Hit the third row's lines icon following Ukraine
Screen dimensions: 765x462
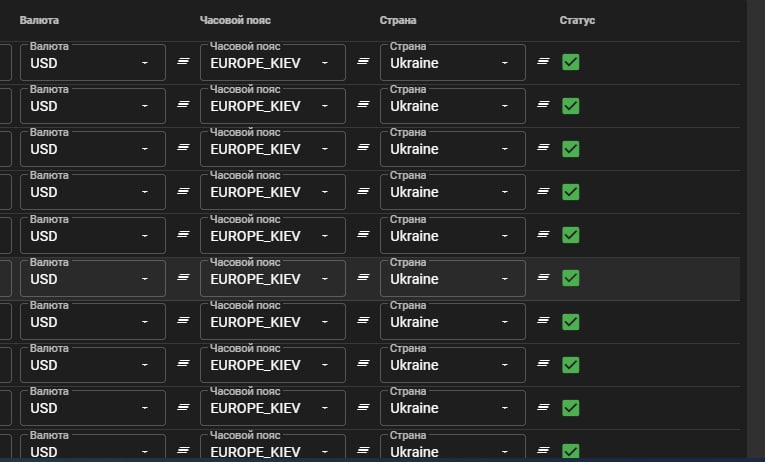544,147
